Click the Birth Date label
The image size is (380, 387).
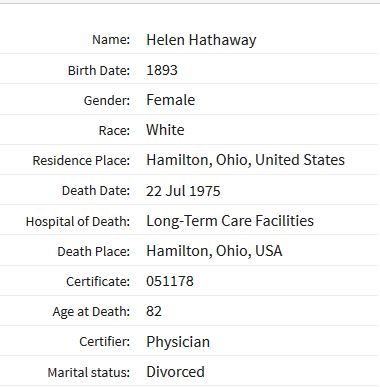99,70
